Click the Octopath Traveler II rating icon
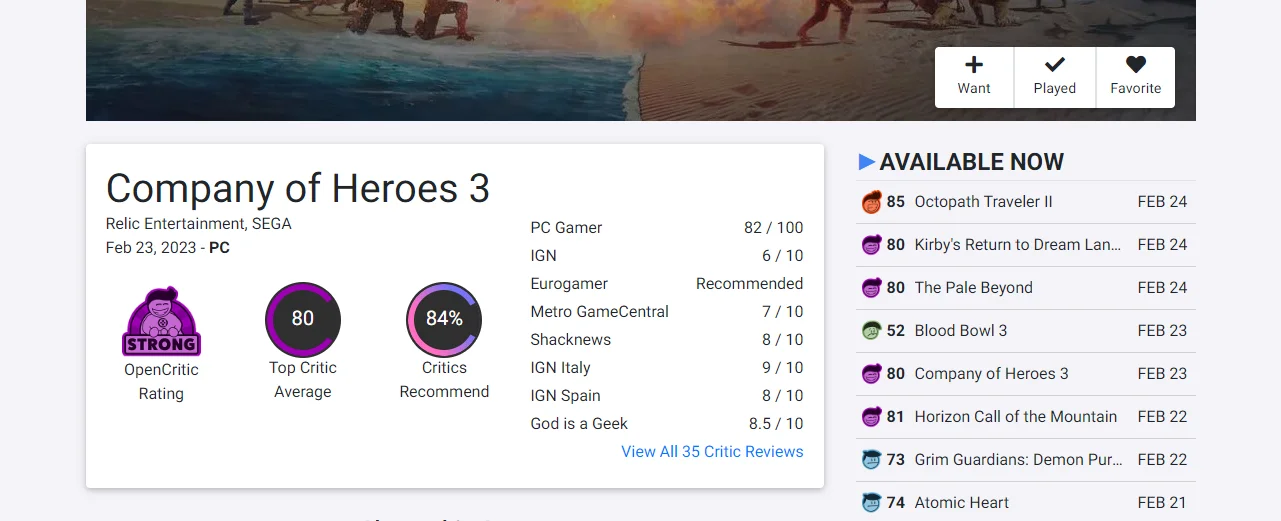 coord(871,202)
